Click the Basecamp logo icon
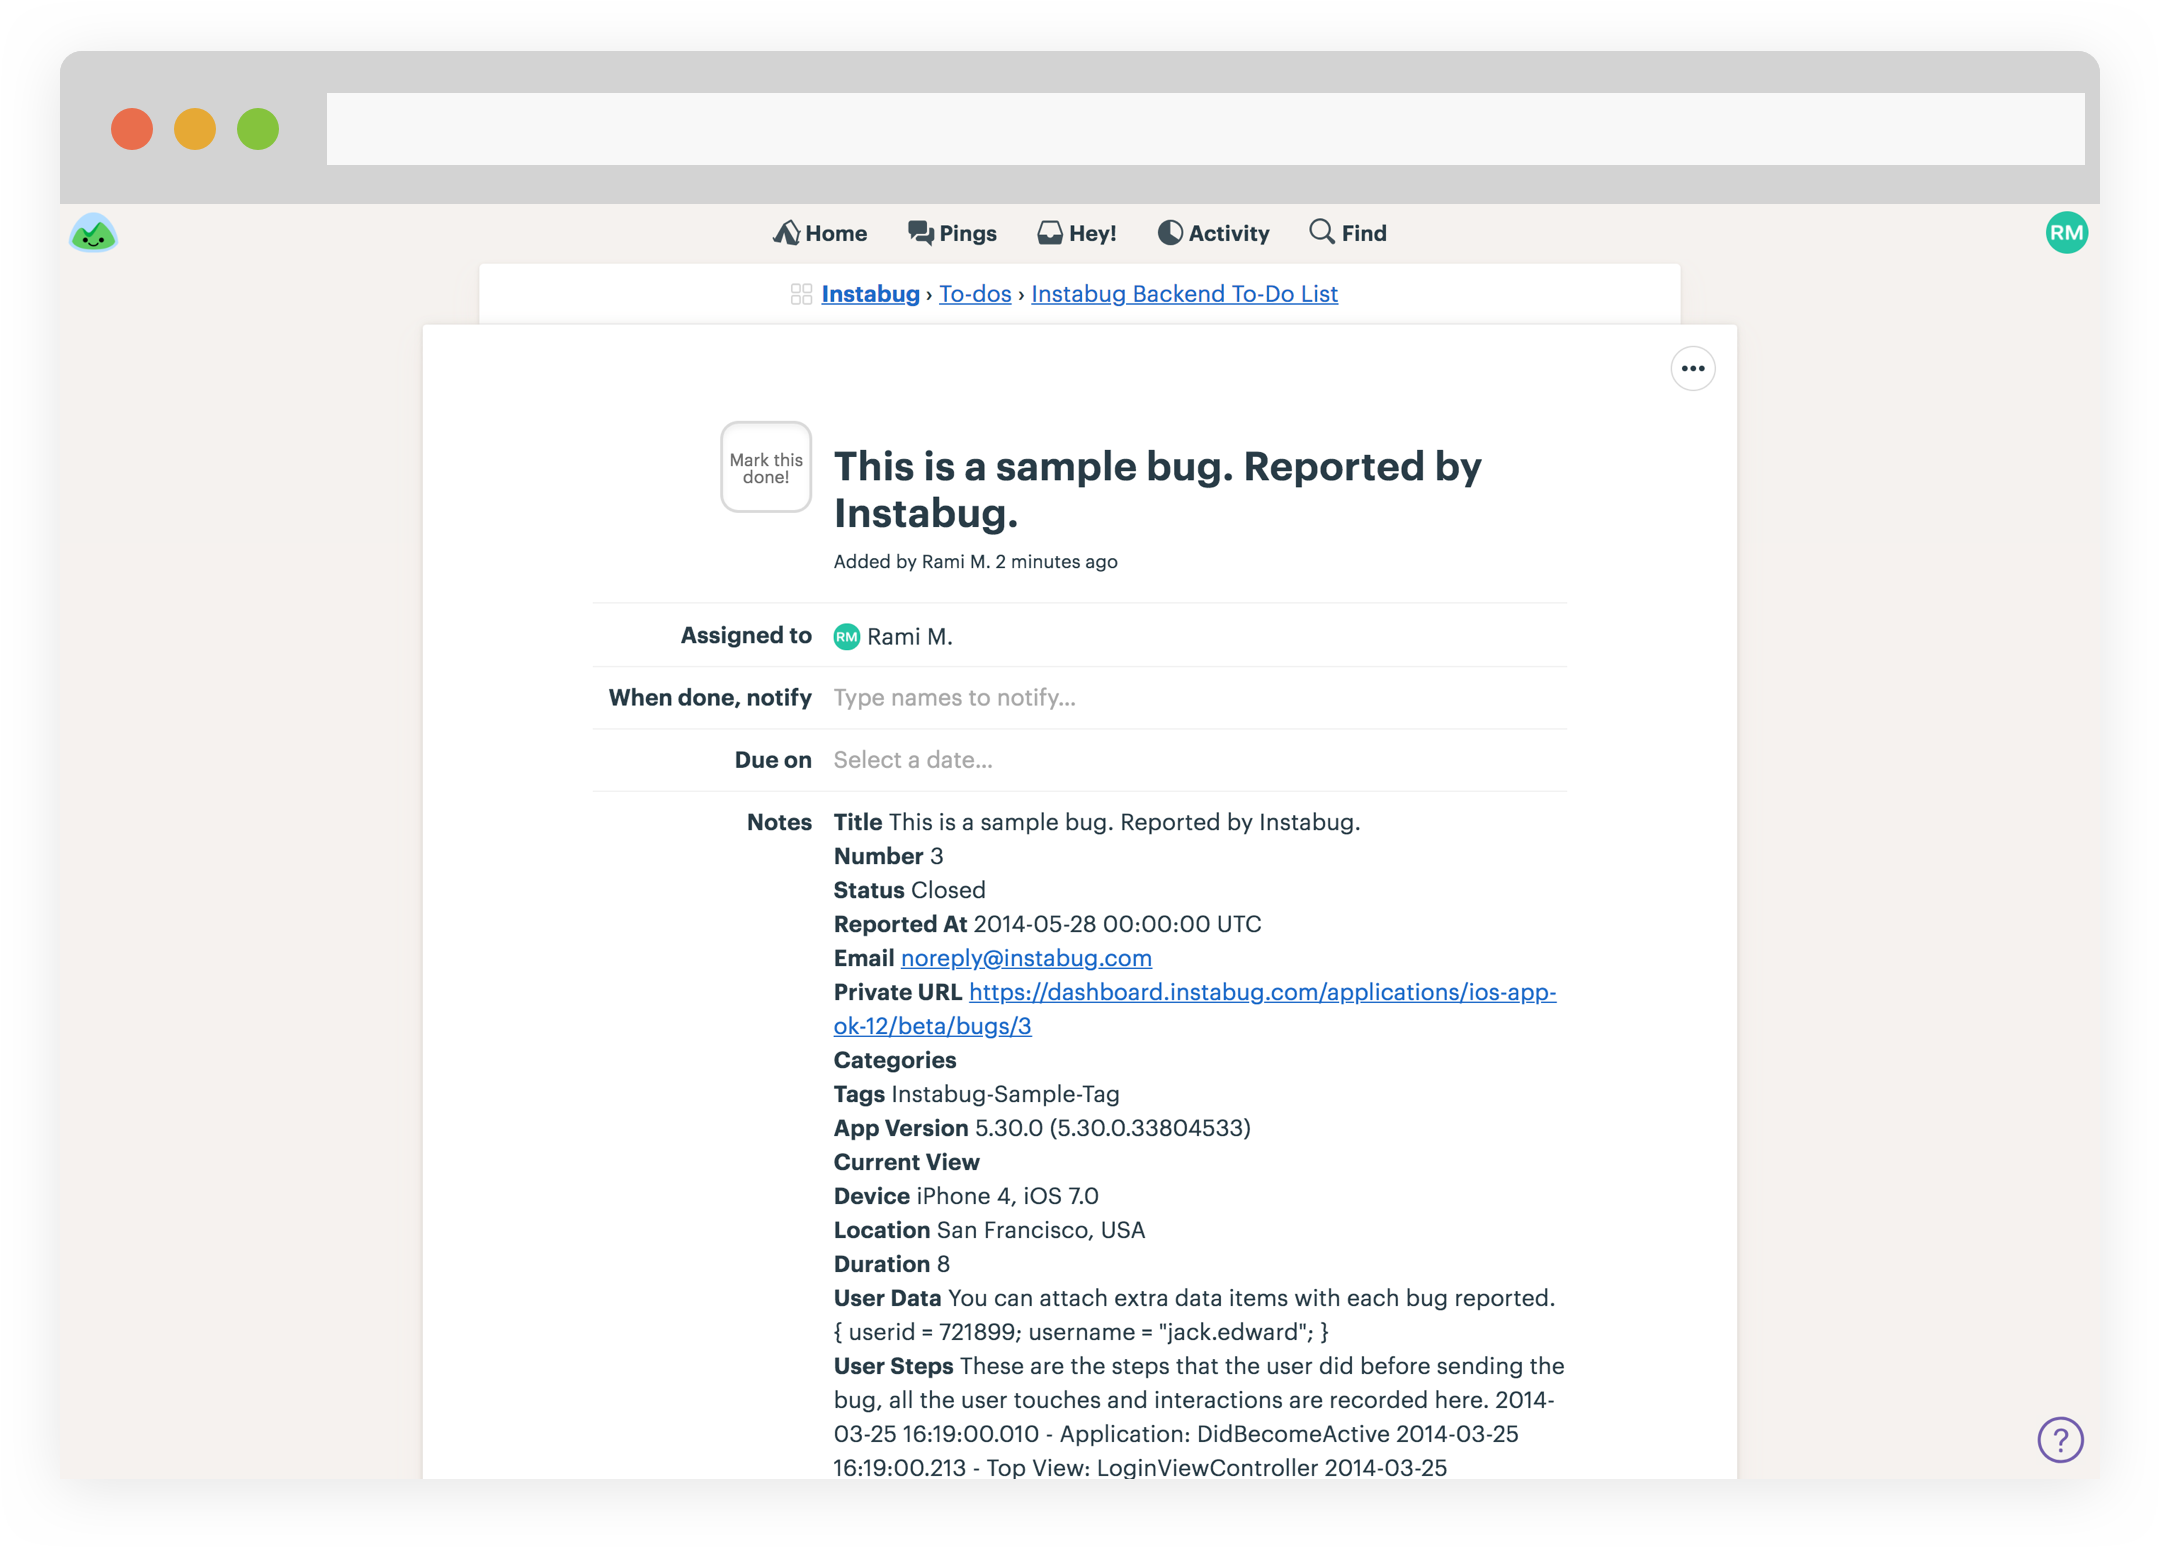 click(x=94, y=234)
